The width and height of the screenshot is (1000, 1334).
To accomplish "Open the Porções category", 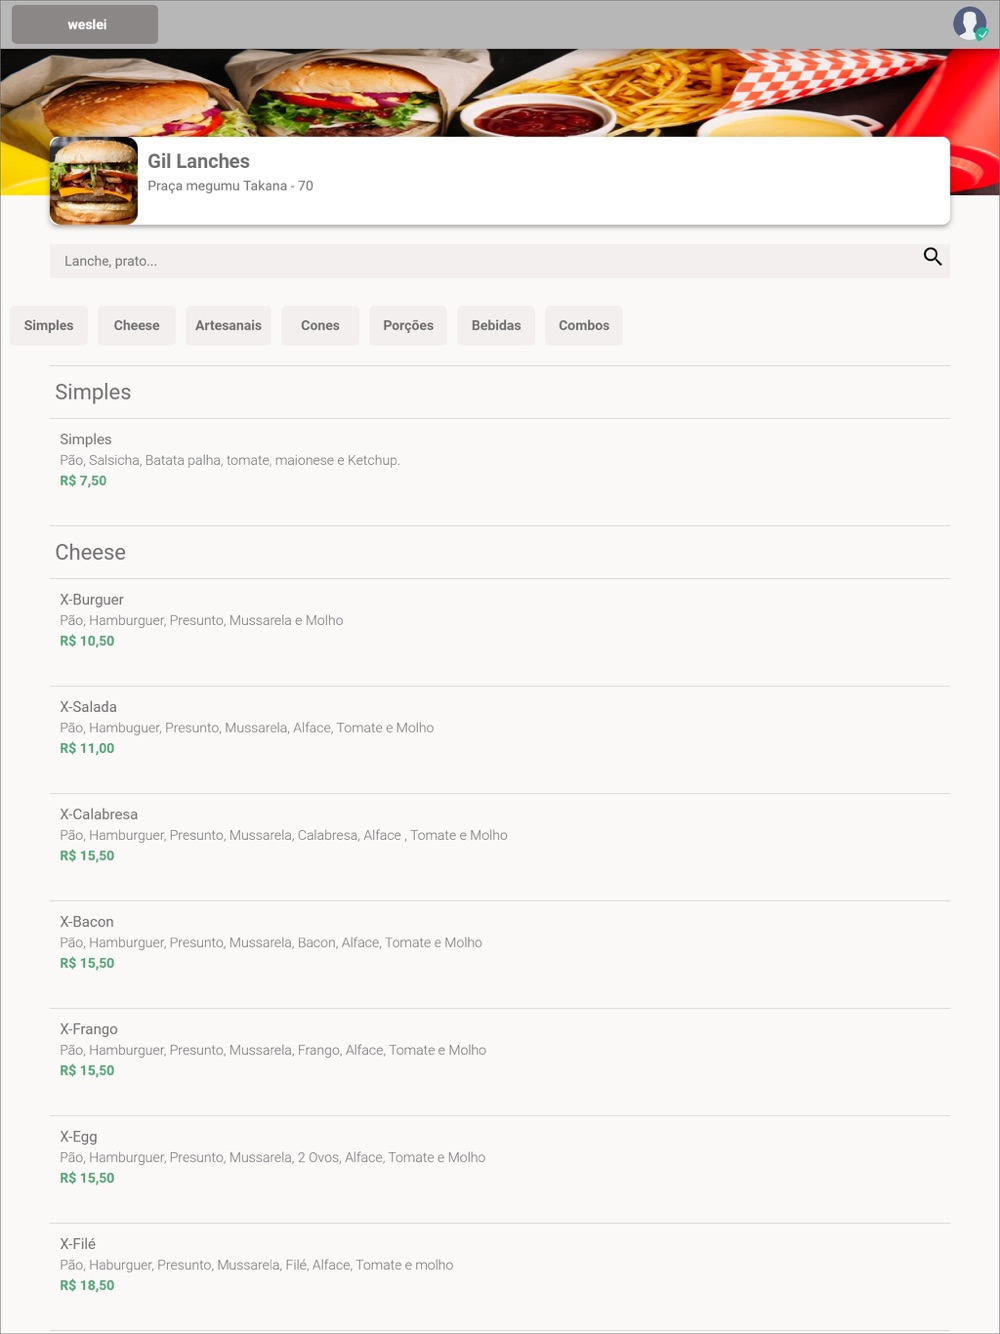I will [408, 326].
